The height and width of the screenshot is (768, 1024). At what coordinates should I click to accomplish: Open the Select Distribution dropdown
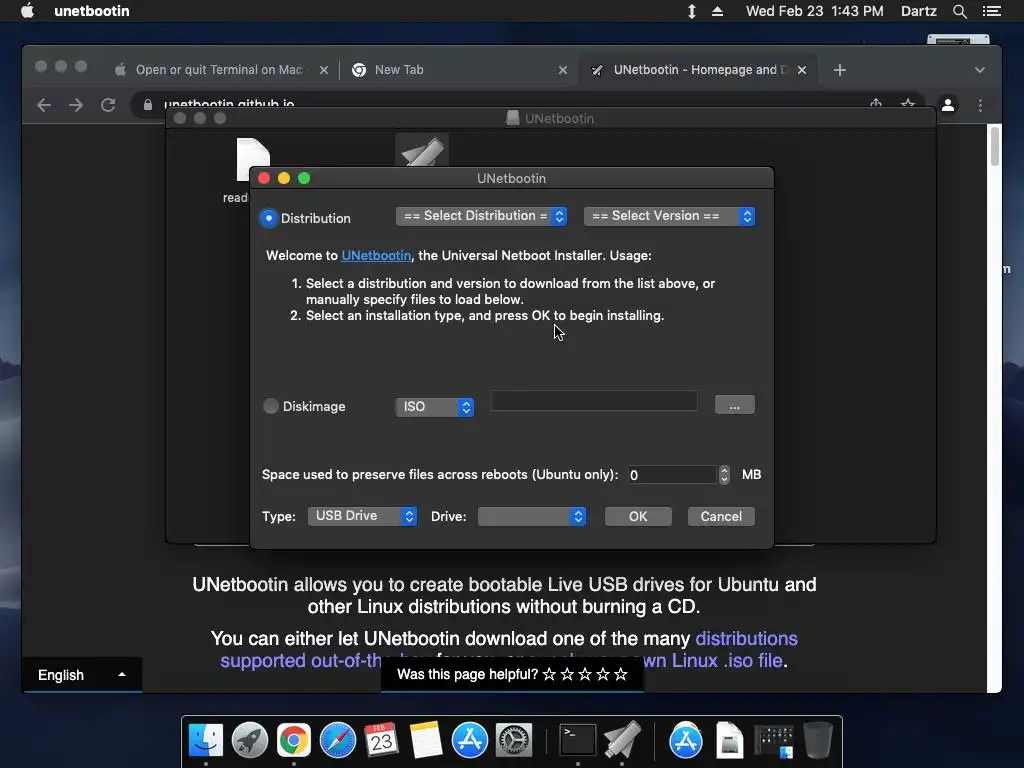(x=481, y=216)
